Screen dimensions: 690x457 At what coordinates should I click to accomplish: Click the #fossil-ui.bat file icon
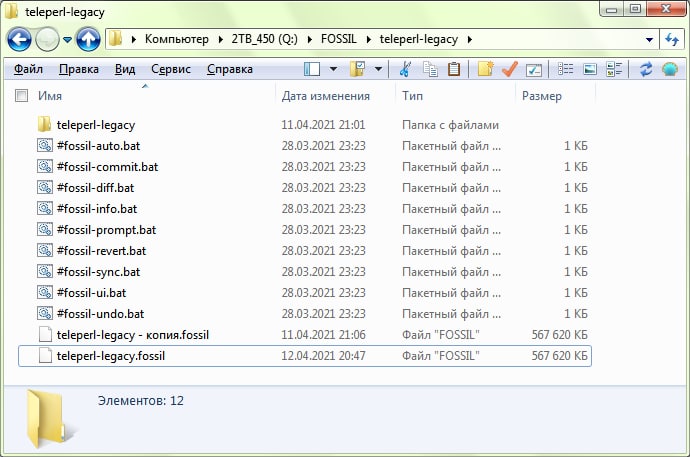pyautogui.click(x=45, y=292)
